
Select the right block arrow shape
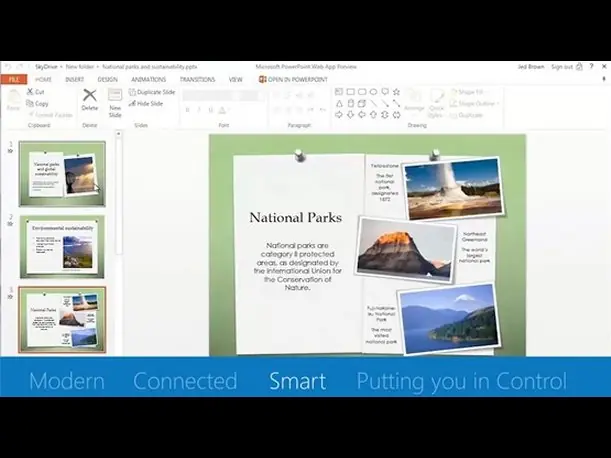click(339, 115)
